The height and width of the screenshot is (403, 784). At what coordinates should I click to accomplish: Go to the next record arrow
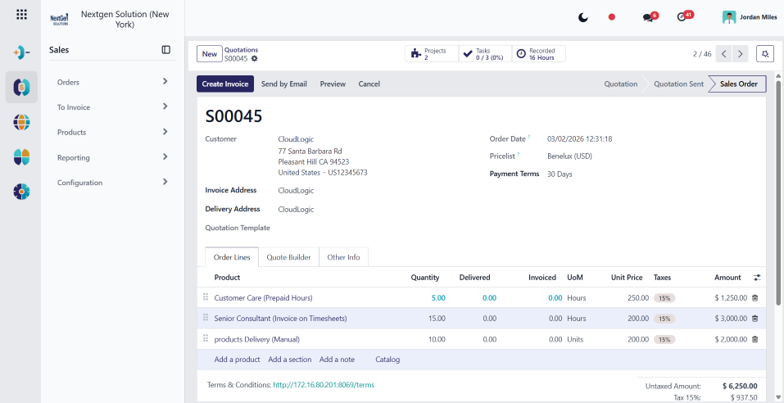[740, 54]
